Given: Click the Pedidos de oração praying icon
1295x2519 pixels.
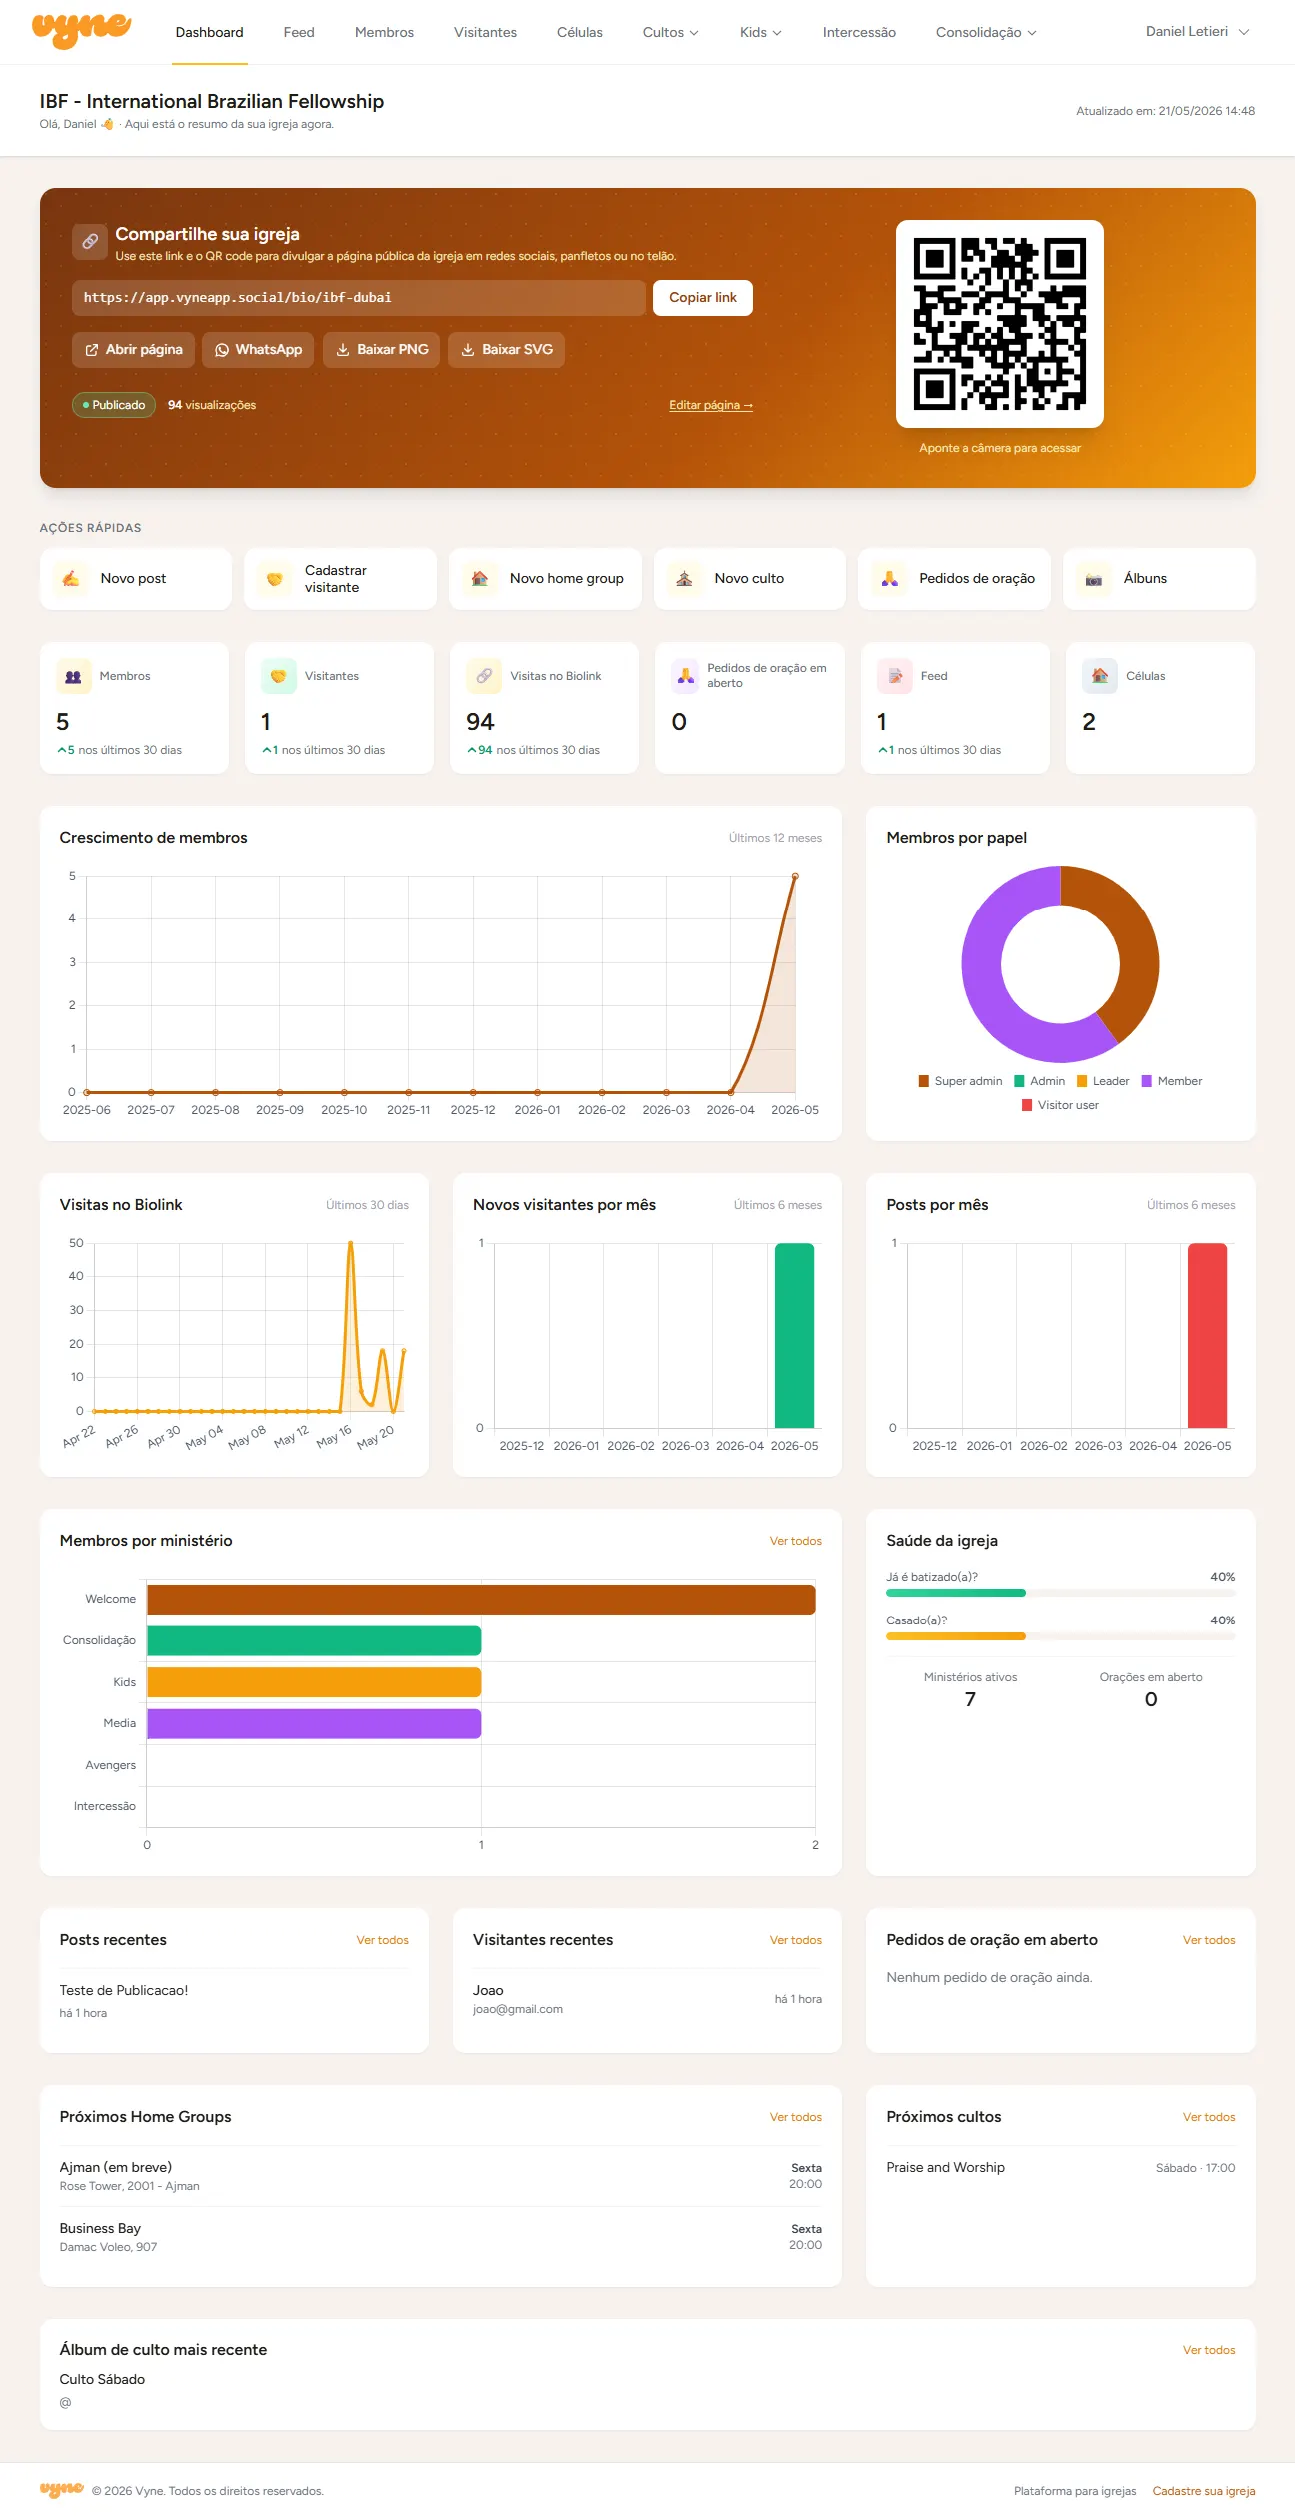Looking at the screenshot, I should click(889, 578).
